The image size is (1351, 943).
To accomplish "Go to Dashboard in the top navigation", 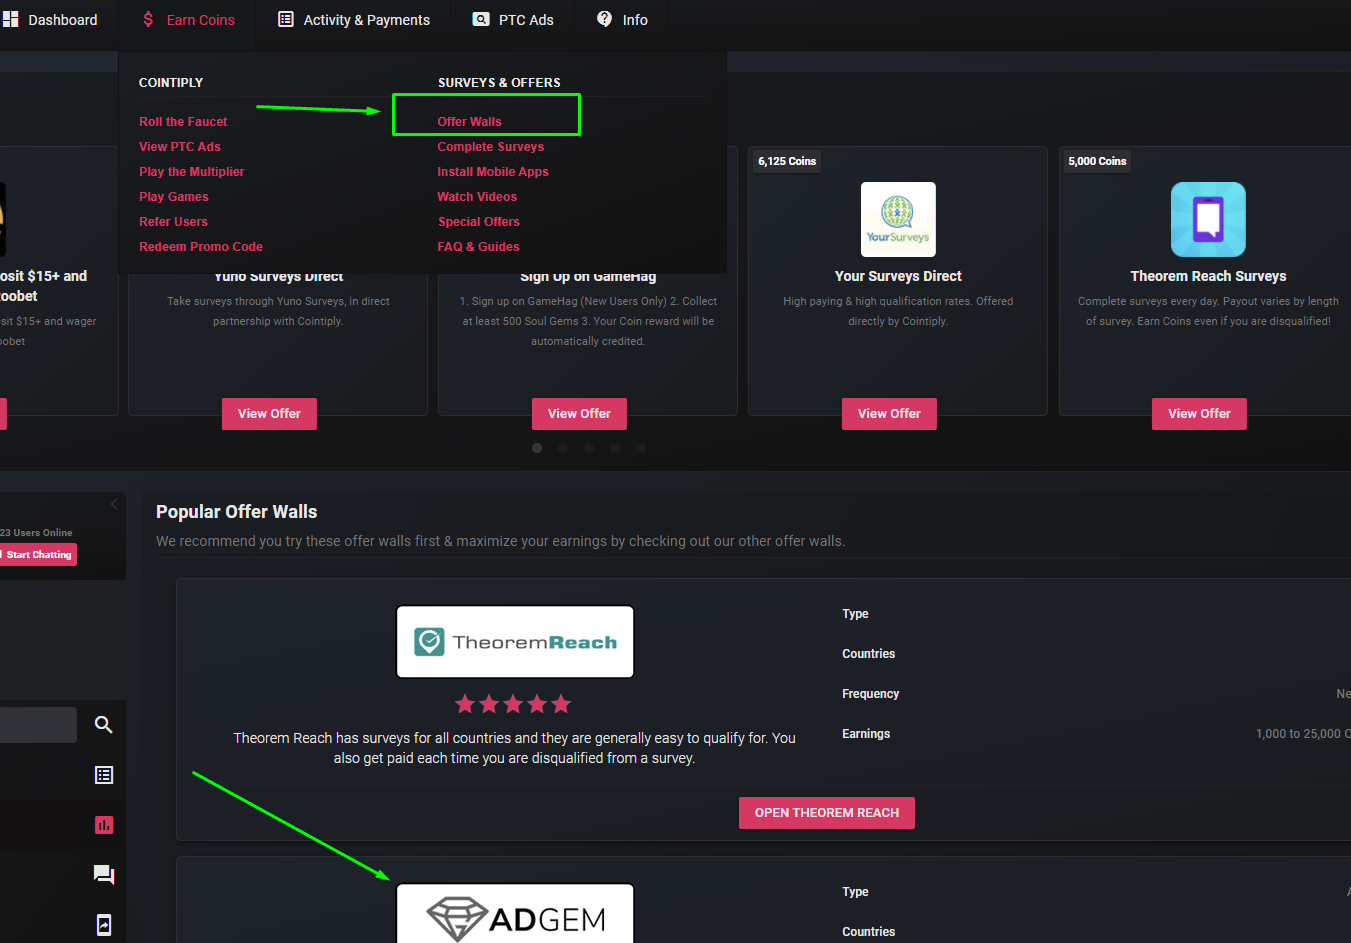I will (50, 20).
